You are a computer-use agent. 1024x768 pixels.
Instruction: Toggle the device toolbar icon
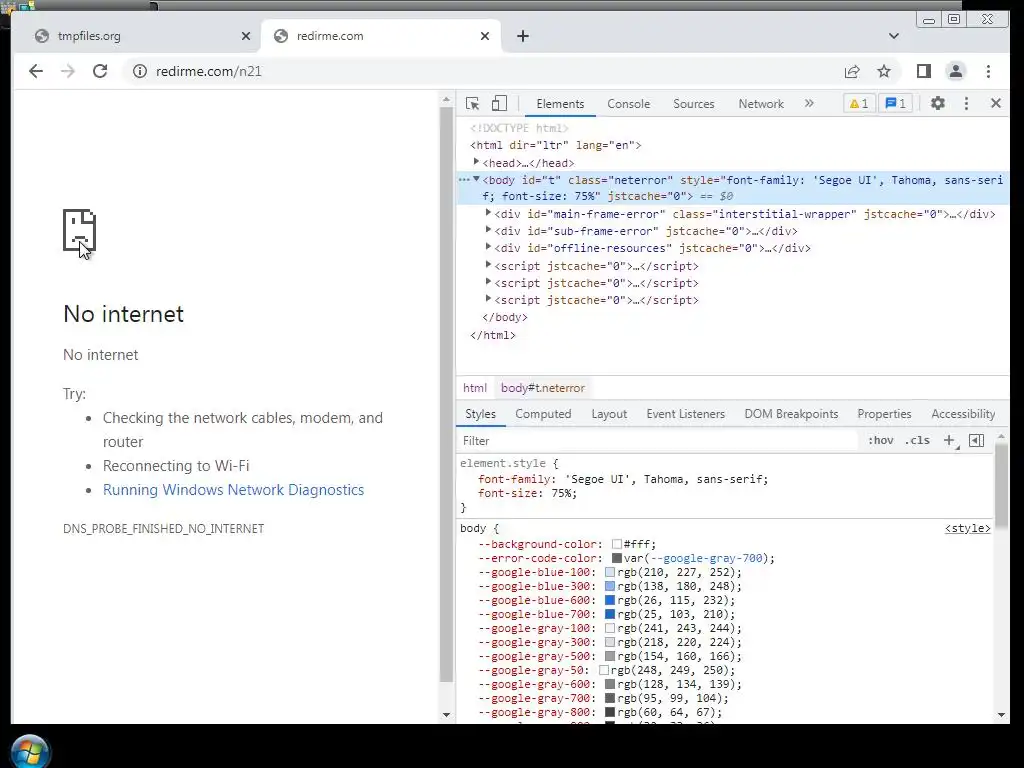tap(499, 104)
